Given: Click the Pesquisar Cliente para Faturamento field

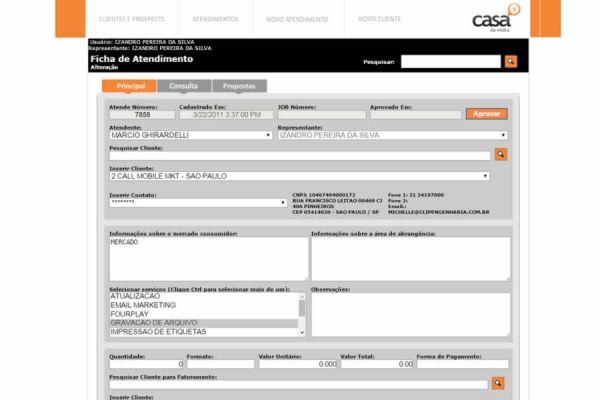Looking at the screenshot, I should [298, 384].
